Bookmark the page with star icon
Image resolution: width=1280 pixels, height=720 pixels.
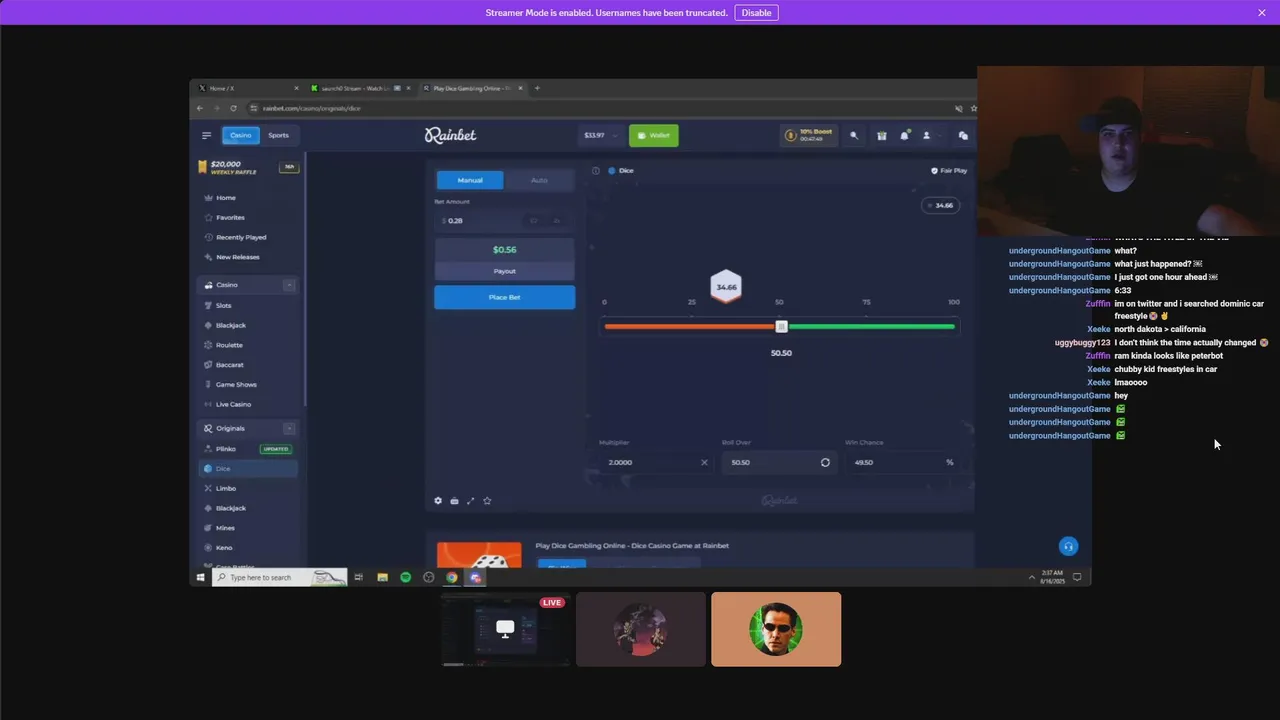coord(973,108)
